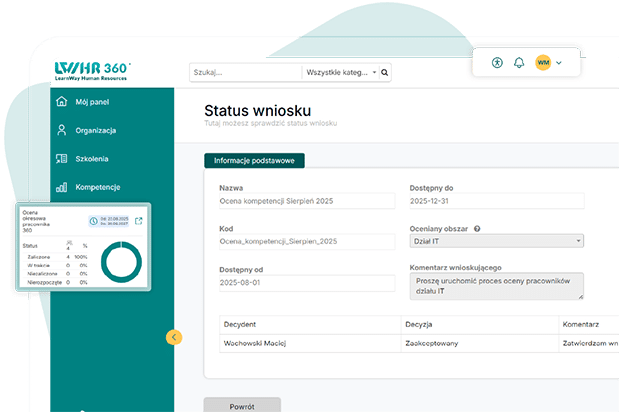Screen dimensions: 619x412
Task: Click the help icon beside Oceniany obszar
Action: pyautogui.click(x=477, y=228)
